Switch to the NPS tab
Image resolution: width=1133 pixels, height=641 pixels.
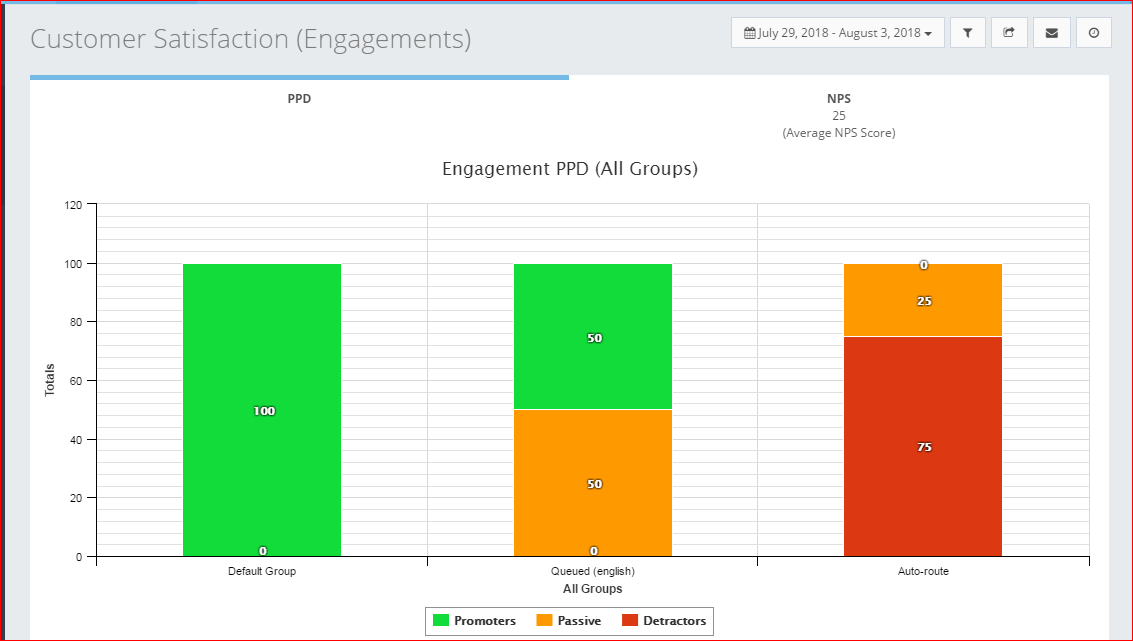(839, 99)
